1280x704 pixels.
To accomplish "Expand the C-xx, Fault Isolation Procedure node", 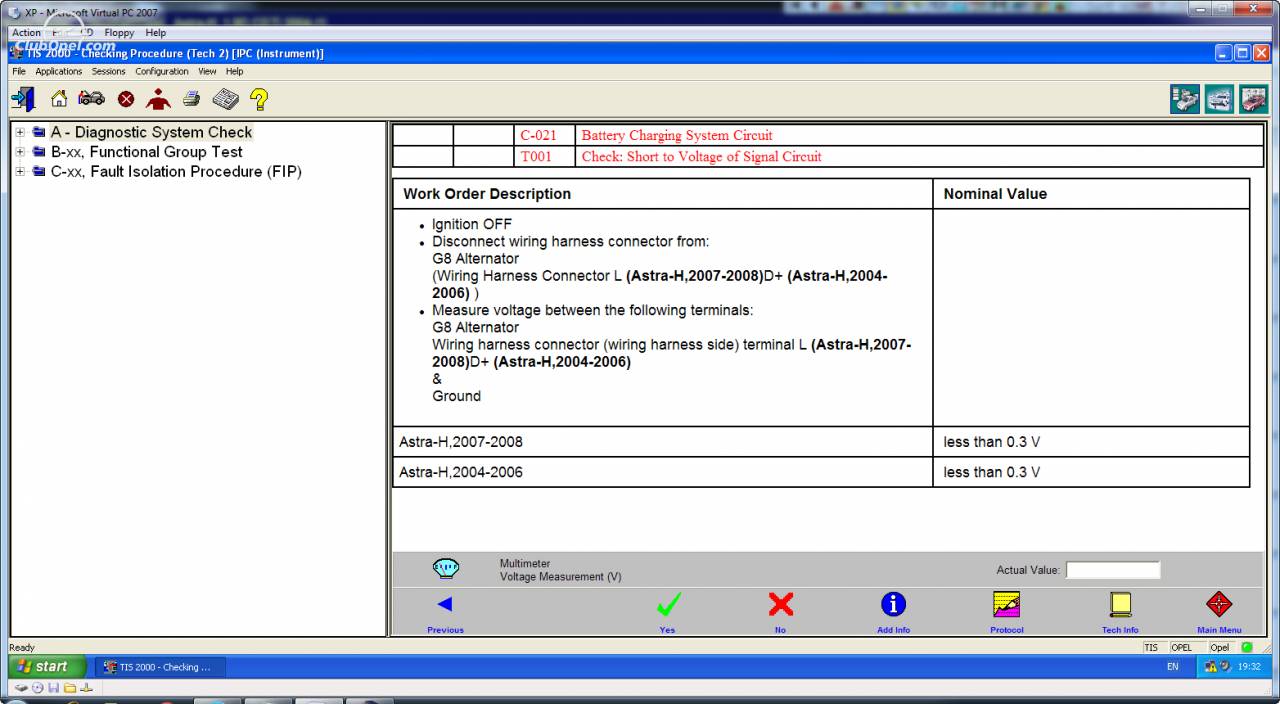I will point(20,172).
